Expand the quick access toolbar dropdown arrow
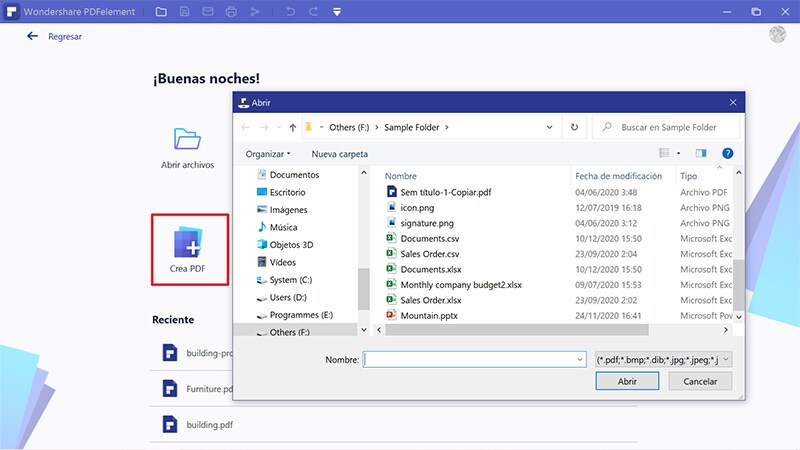Screen dimensions: 800x450 (337, 12)
